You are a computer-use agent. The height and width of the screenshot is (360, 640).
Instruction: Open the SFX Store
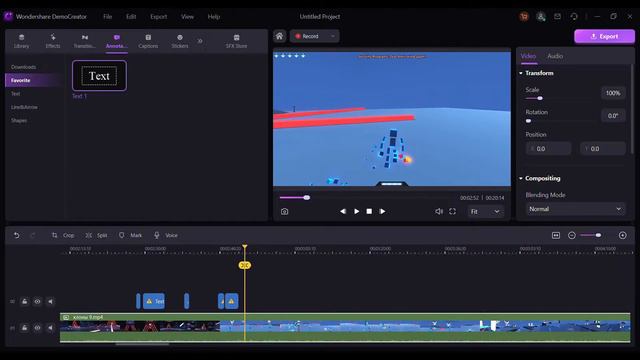(236, 41)
